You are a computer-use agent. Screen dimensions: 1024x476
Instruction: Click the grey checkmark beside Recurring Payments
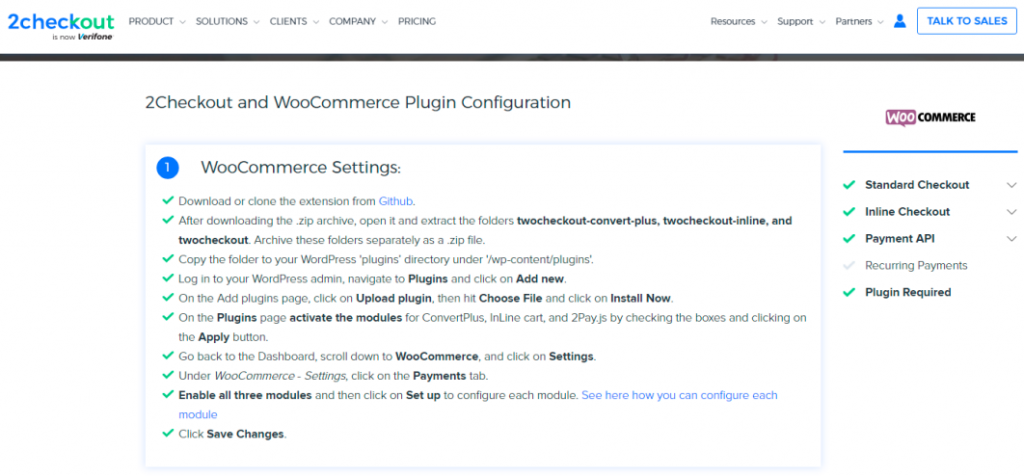[849, 265]
